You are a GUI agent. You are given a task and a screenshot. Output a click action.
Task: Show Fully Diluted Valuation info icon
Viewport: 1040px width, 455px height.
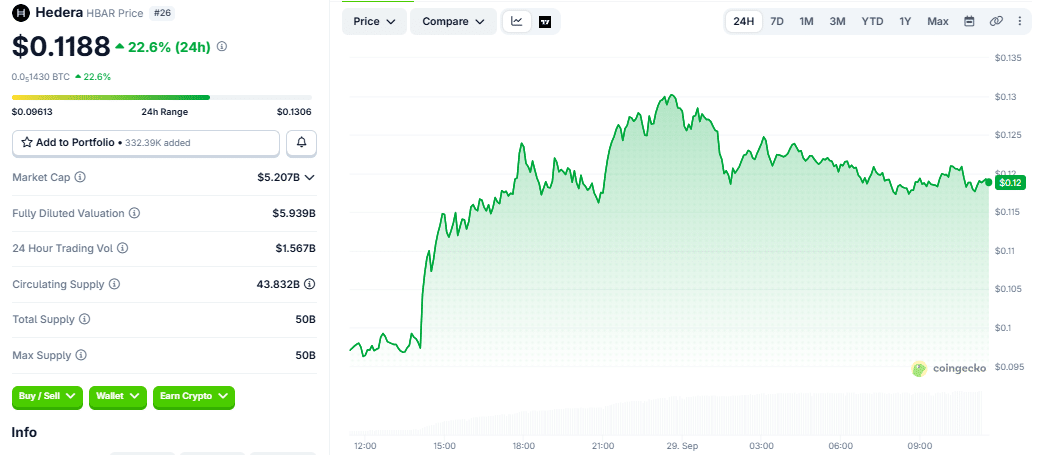pos(134,214)
